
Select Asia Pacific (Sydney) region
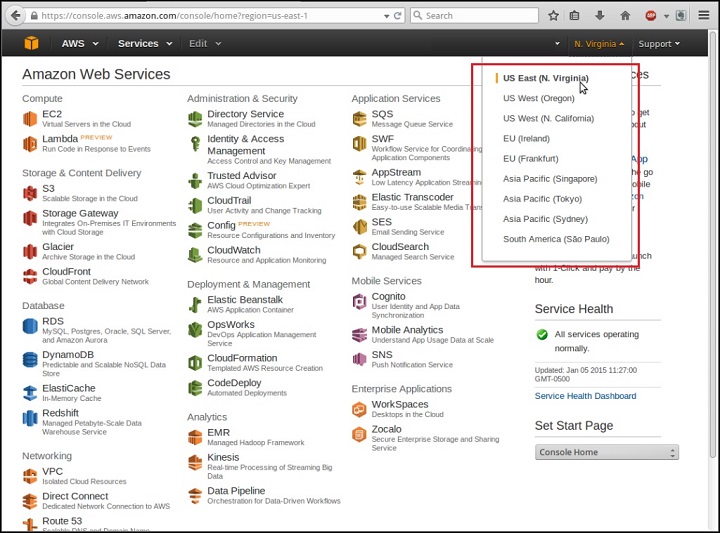[x=546, y=219]
